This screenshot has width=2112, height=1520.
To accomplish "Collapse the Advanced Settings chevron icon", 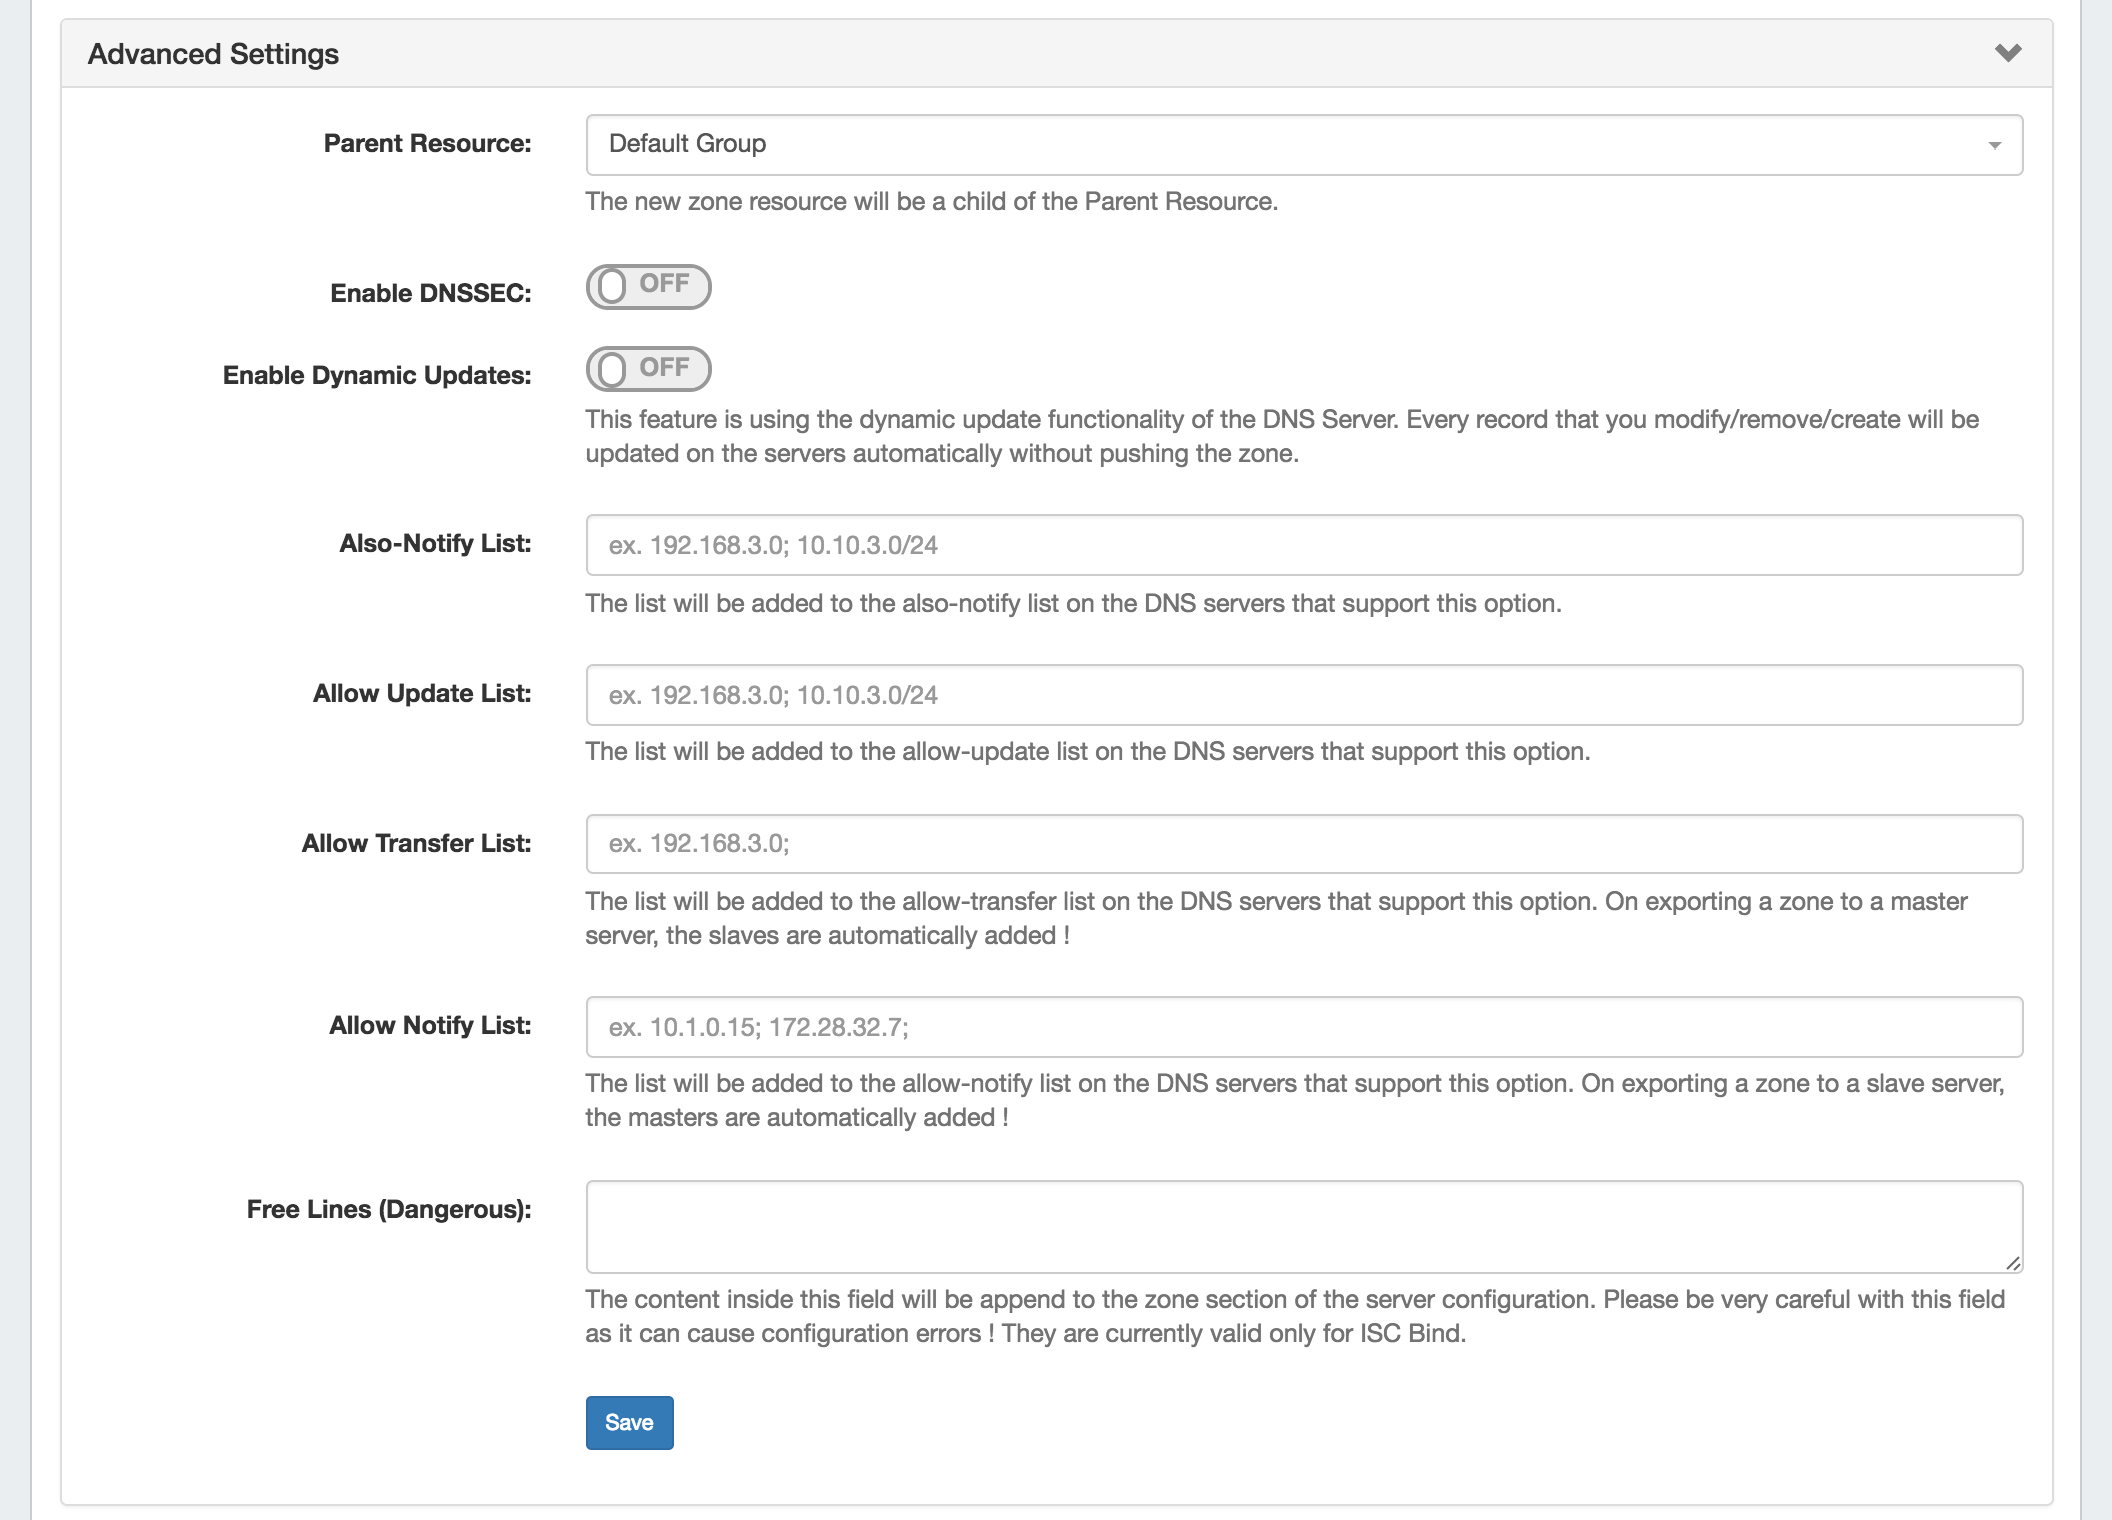I will coord(2007,53).
